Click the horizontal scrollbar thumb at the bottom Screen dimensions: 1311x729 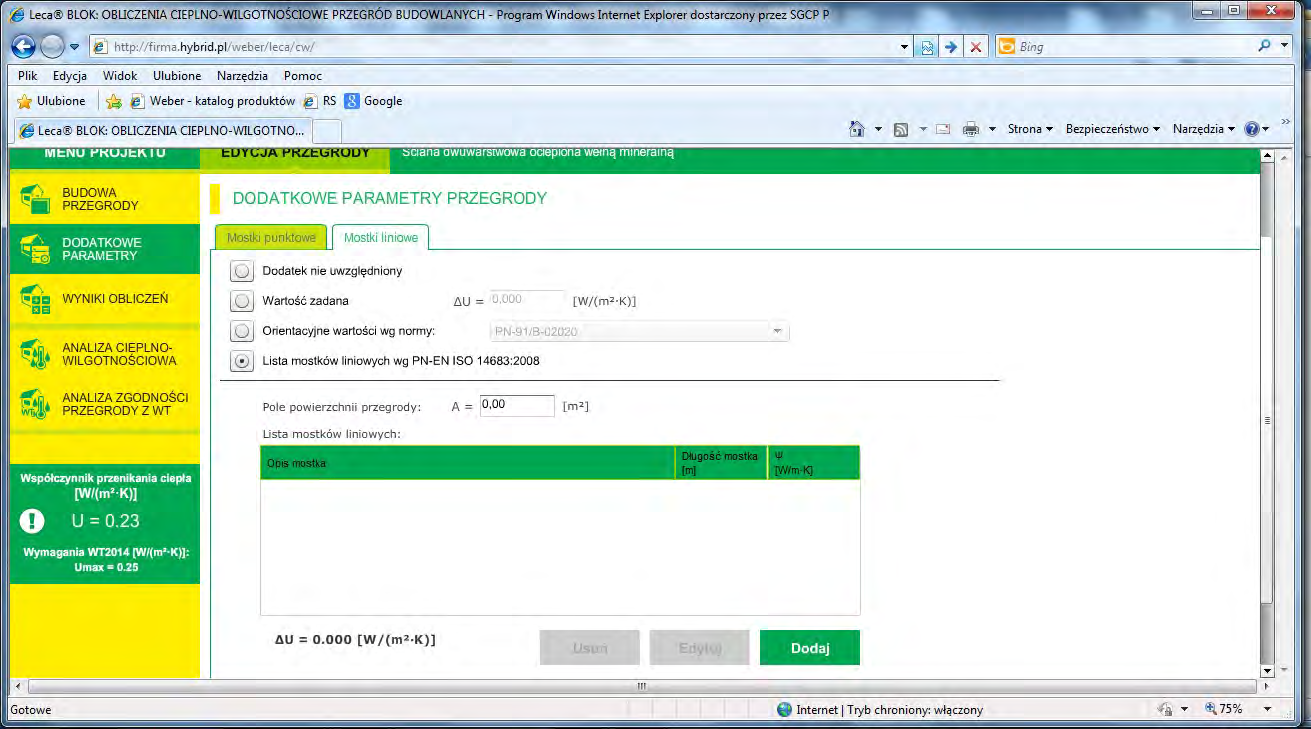tap(640, 687)
